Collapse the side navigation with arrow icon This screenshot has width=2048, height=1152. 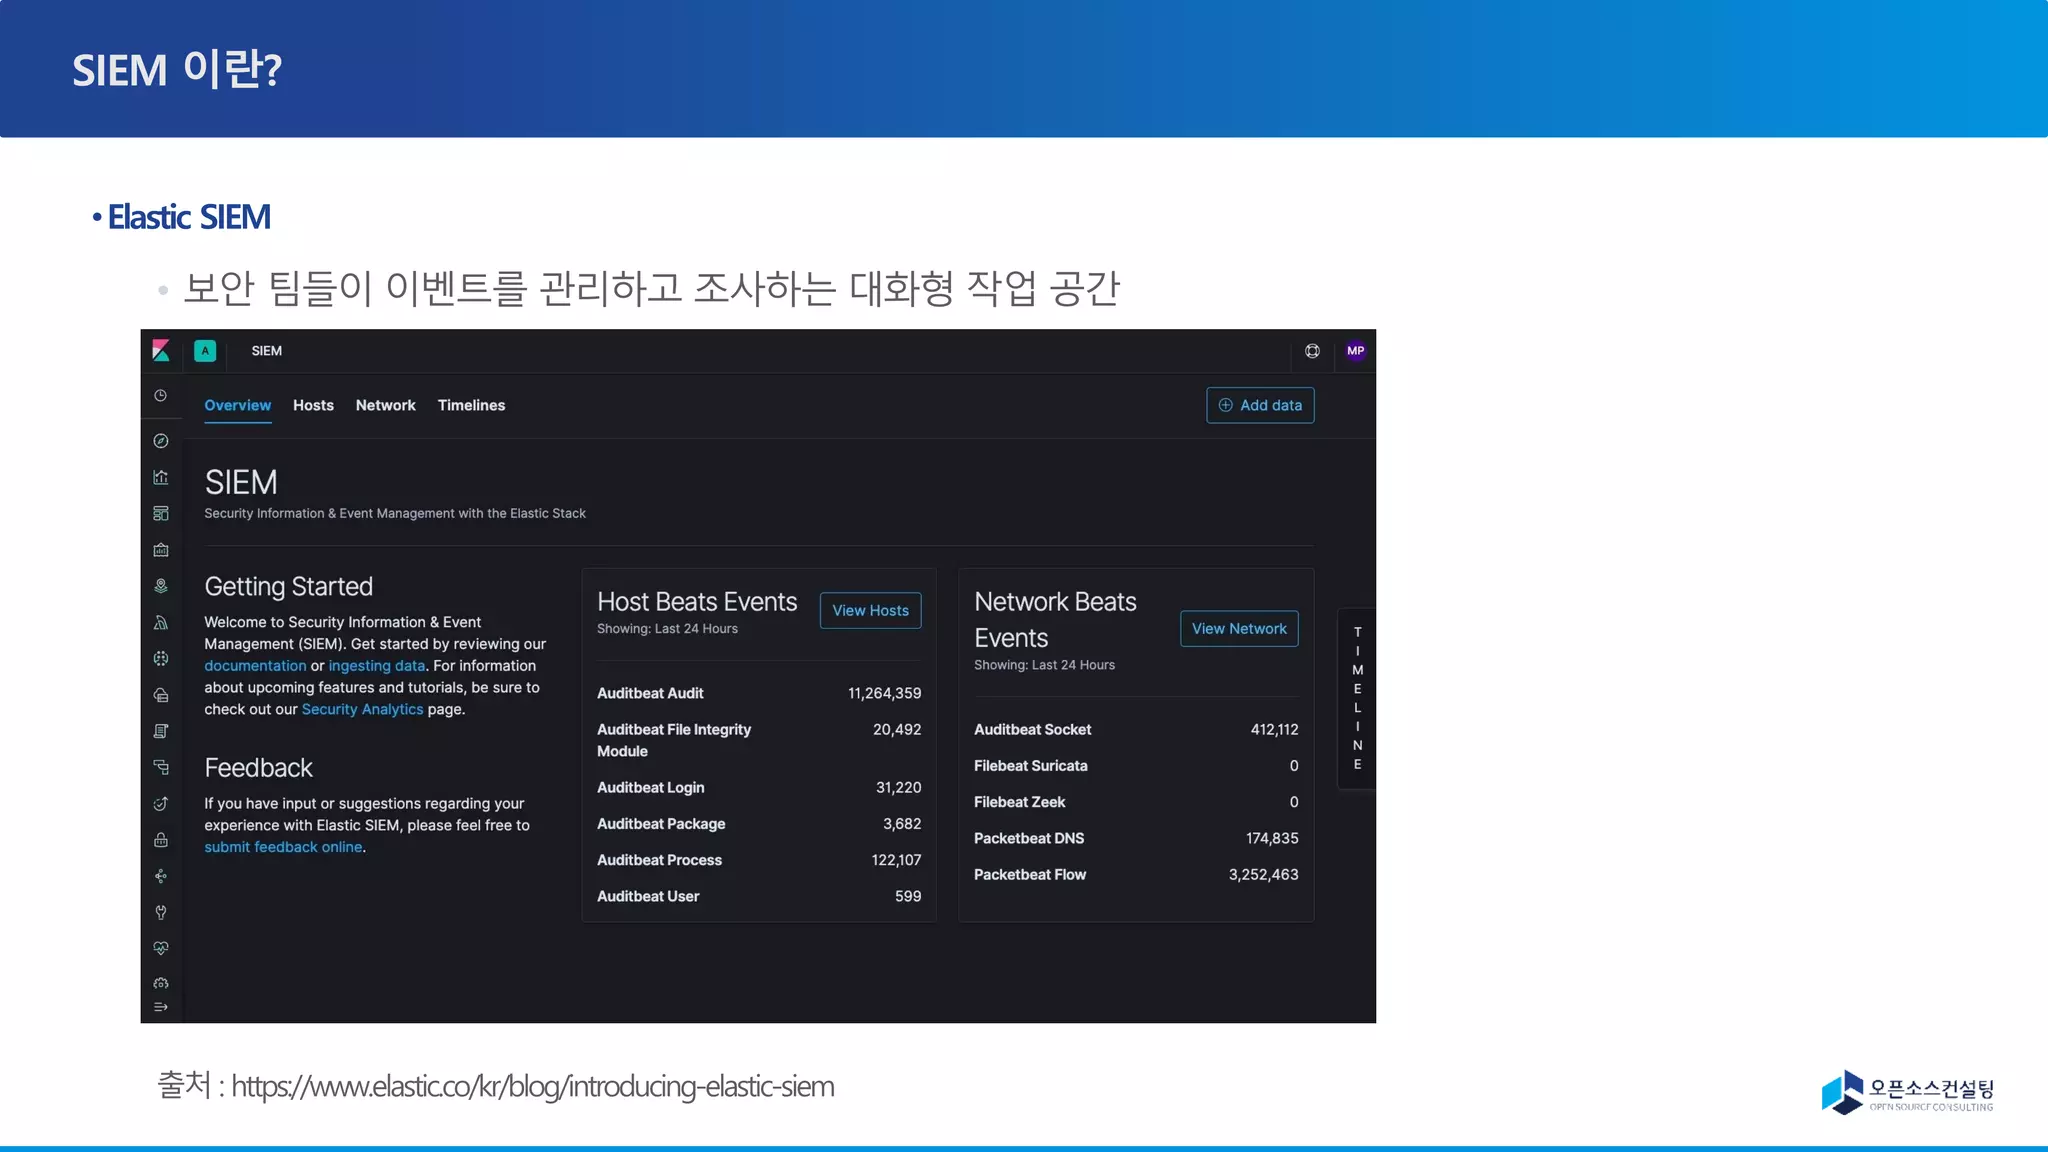pos(161,1007)
